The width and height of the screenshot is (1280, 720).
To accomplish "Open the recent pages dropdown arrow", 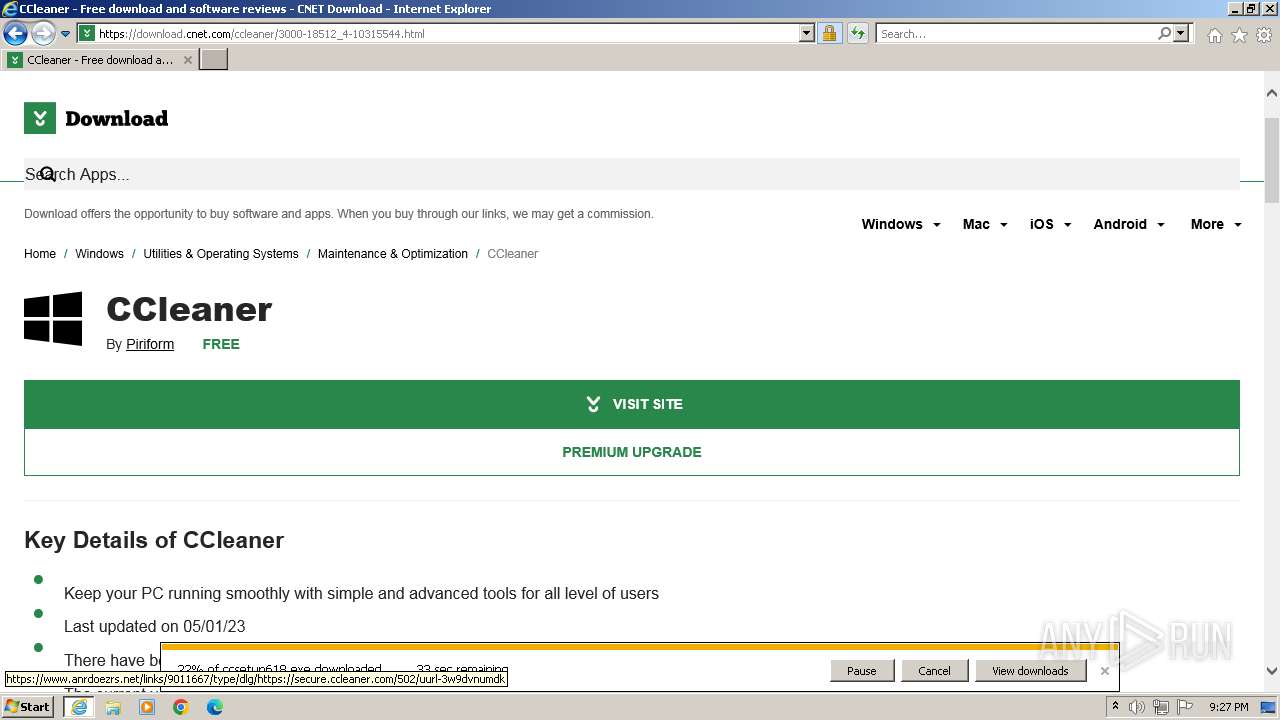I will [65, 34].
